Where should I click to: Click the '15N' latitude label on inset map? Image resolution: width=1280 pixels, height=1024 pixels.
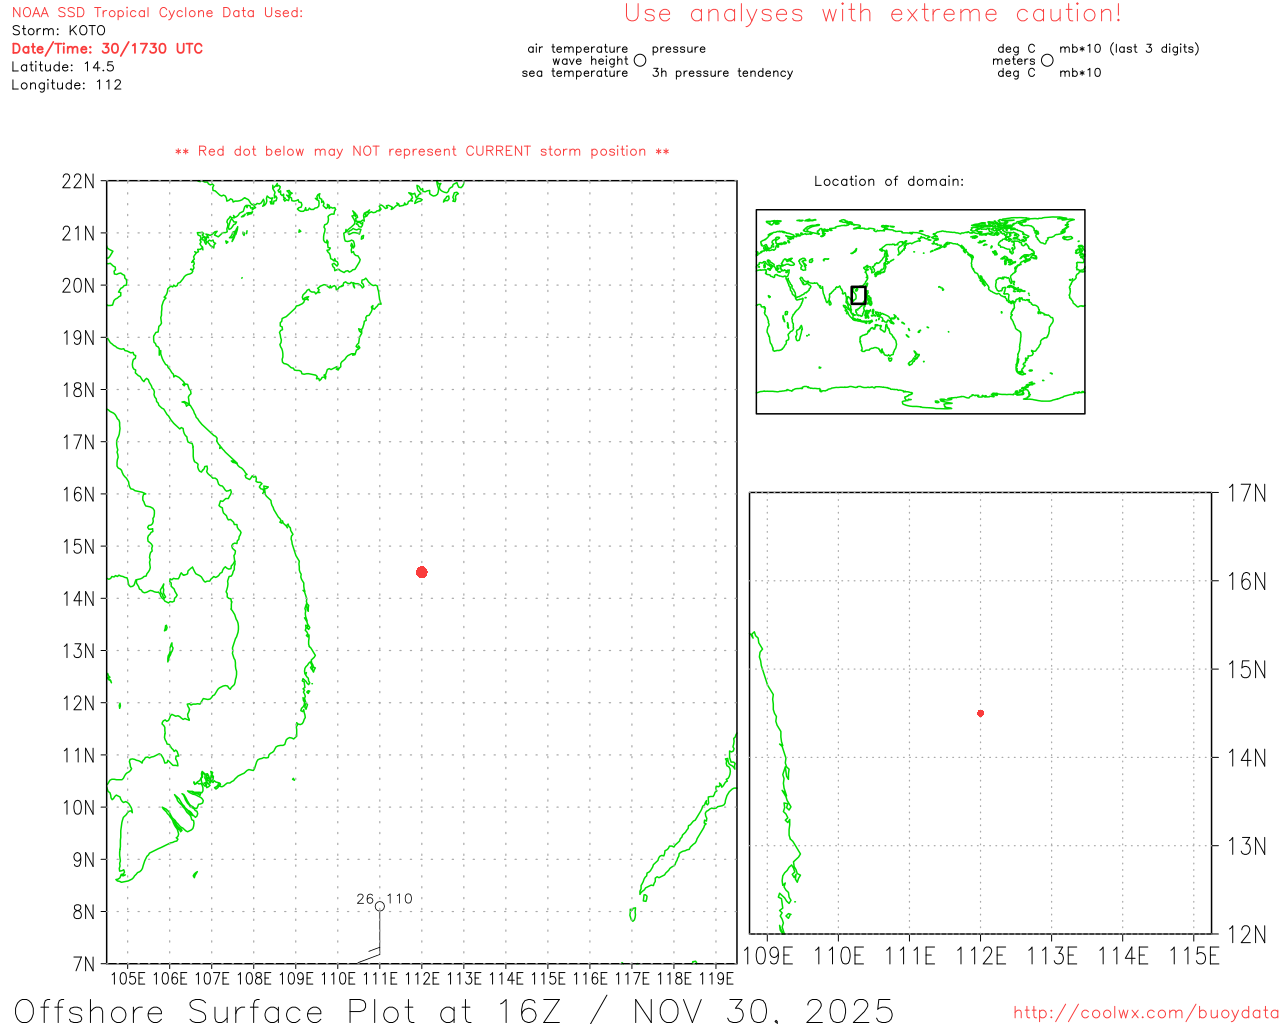[1247, 670]
